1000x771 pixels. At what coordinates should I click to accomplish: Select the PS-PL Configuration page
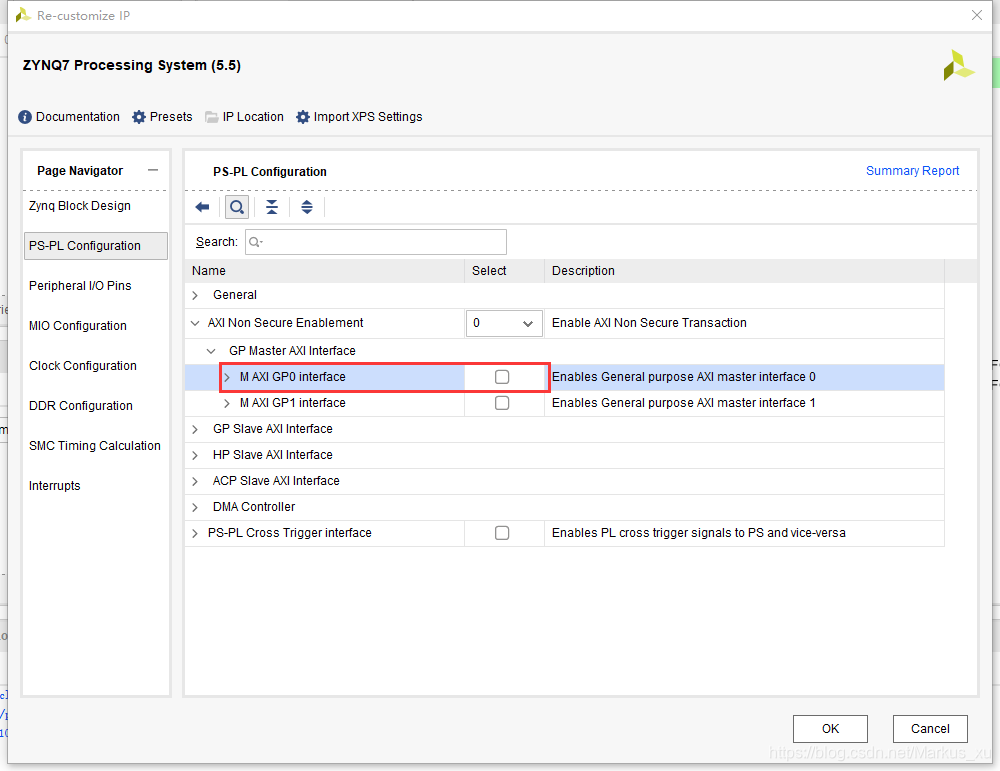(x=96, y=246)
